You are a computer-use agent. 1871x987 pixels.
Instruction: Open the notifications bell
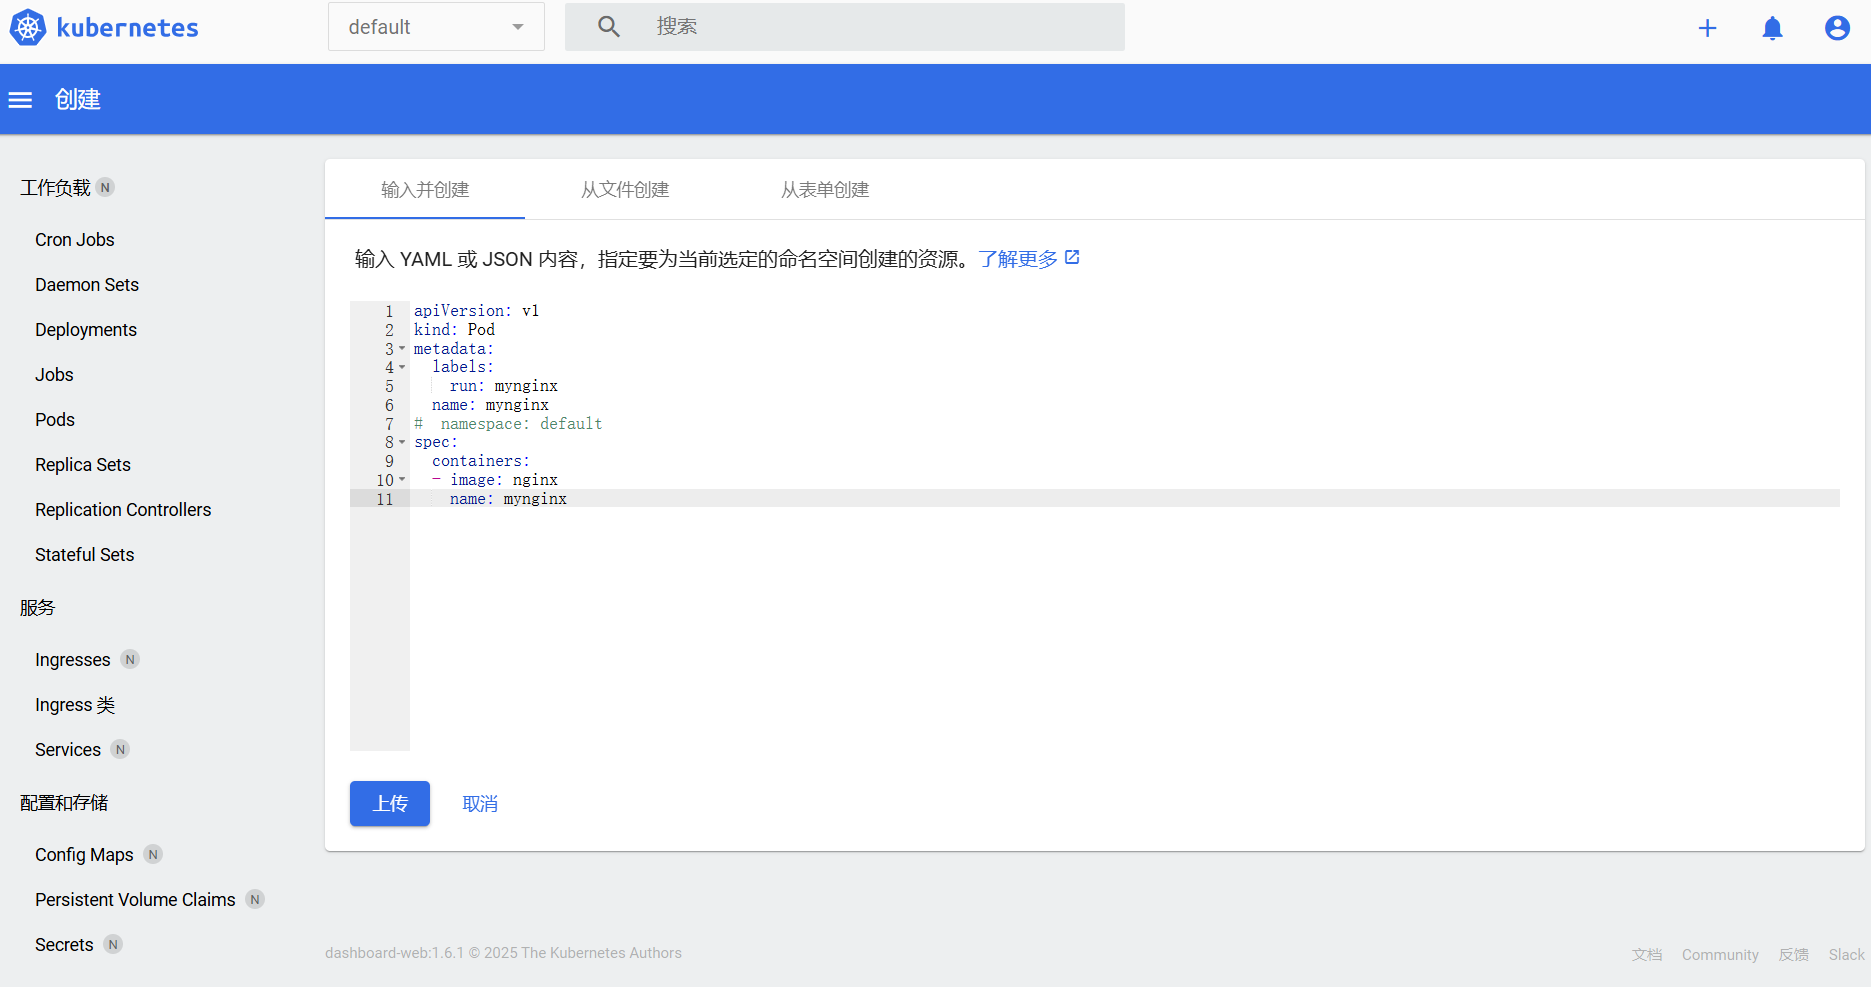[1772, 28]
